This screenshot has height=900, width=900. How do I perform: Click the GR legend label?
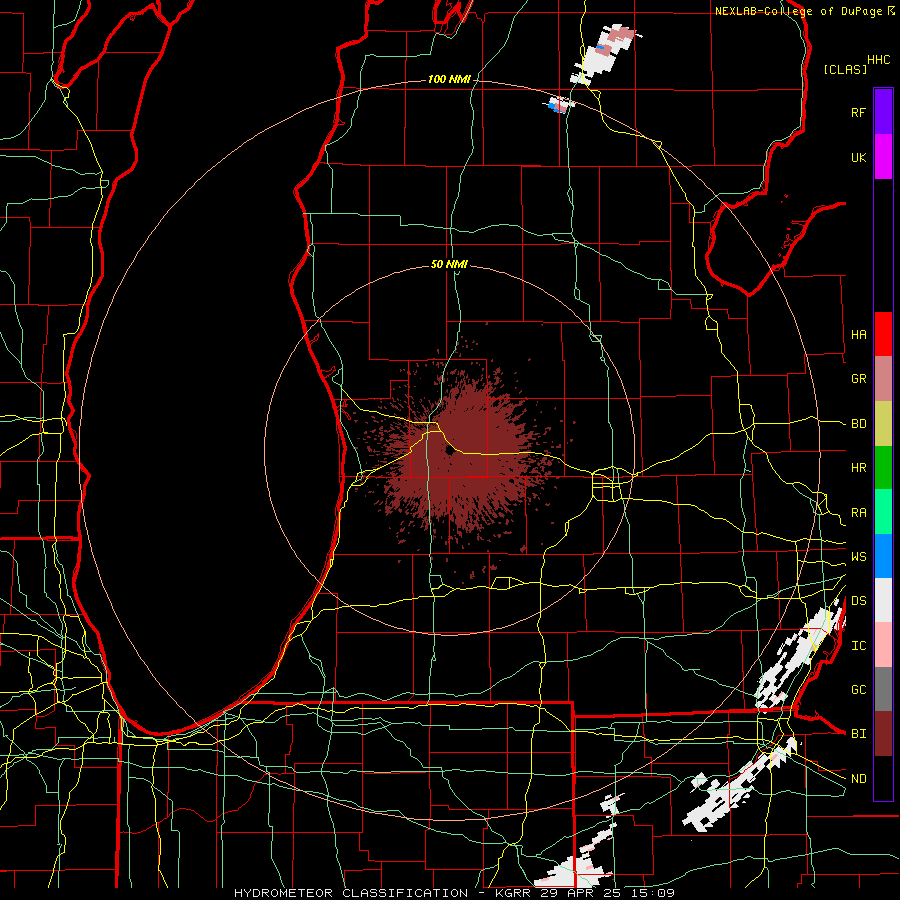click(859, 379)
